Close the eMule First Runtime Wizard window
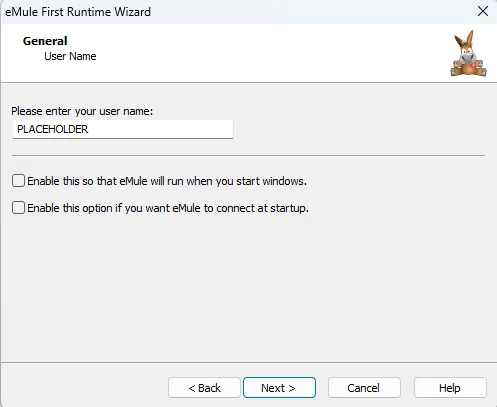 (483, 11)
